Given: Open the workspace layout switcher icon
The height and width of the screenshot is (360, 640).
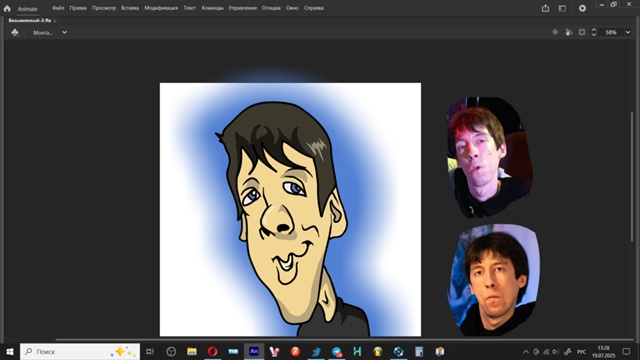Looking at the screenshot, I should pos(562,8).
